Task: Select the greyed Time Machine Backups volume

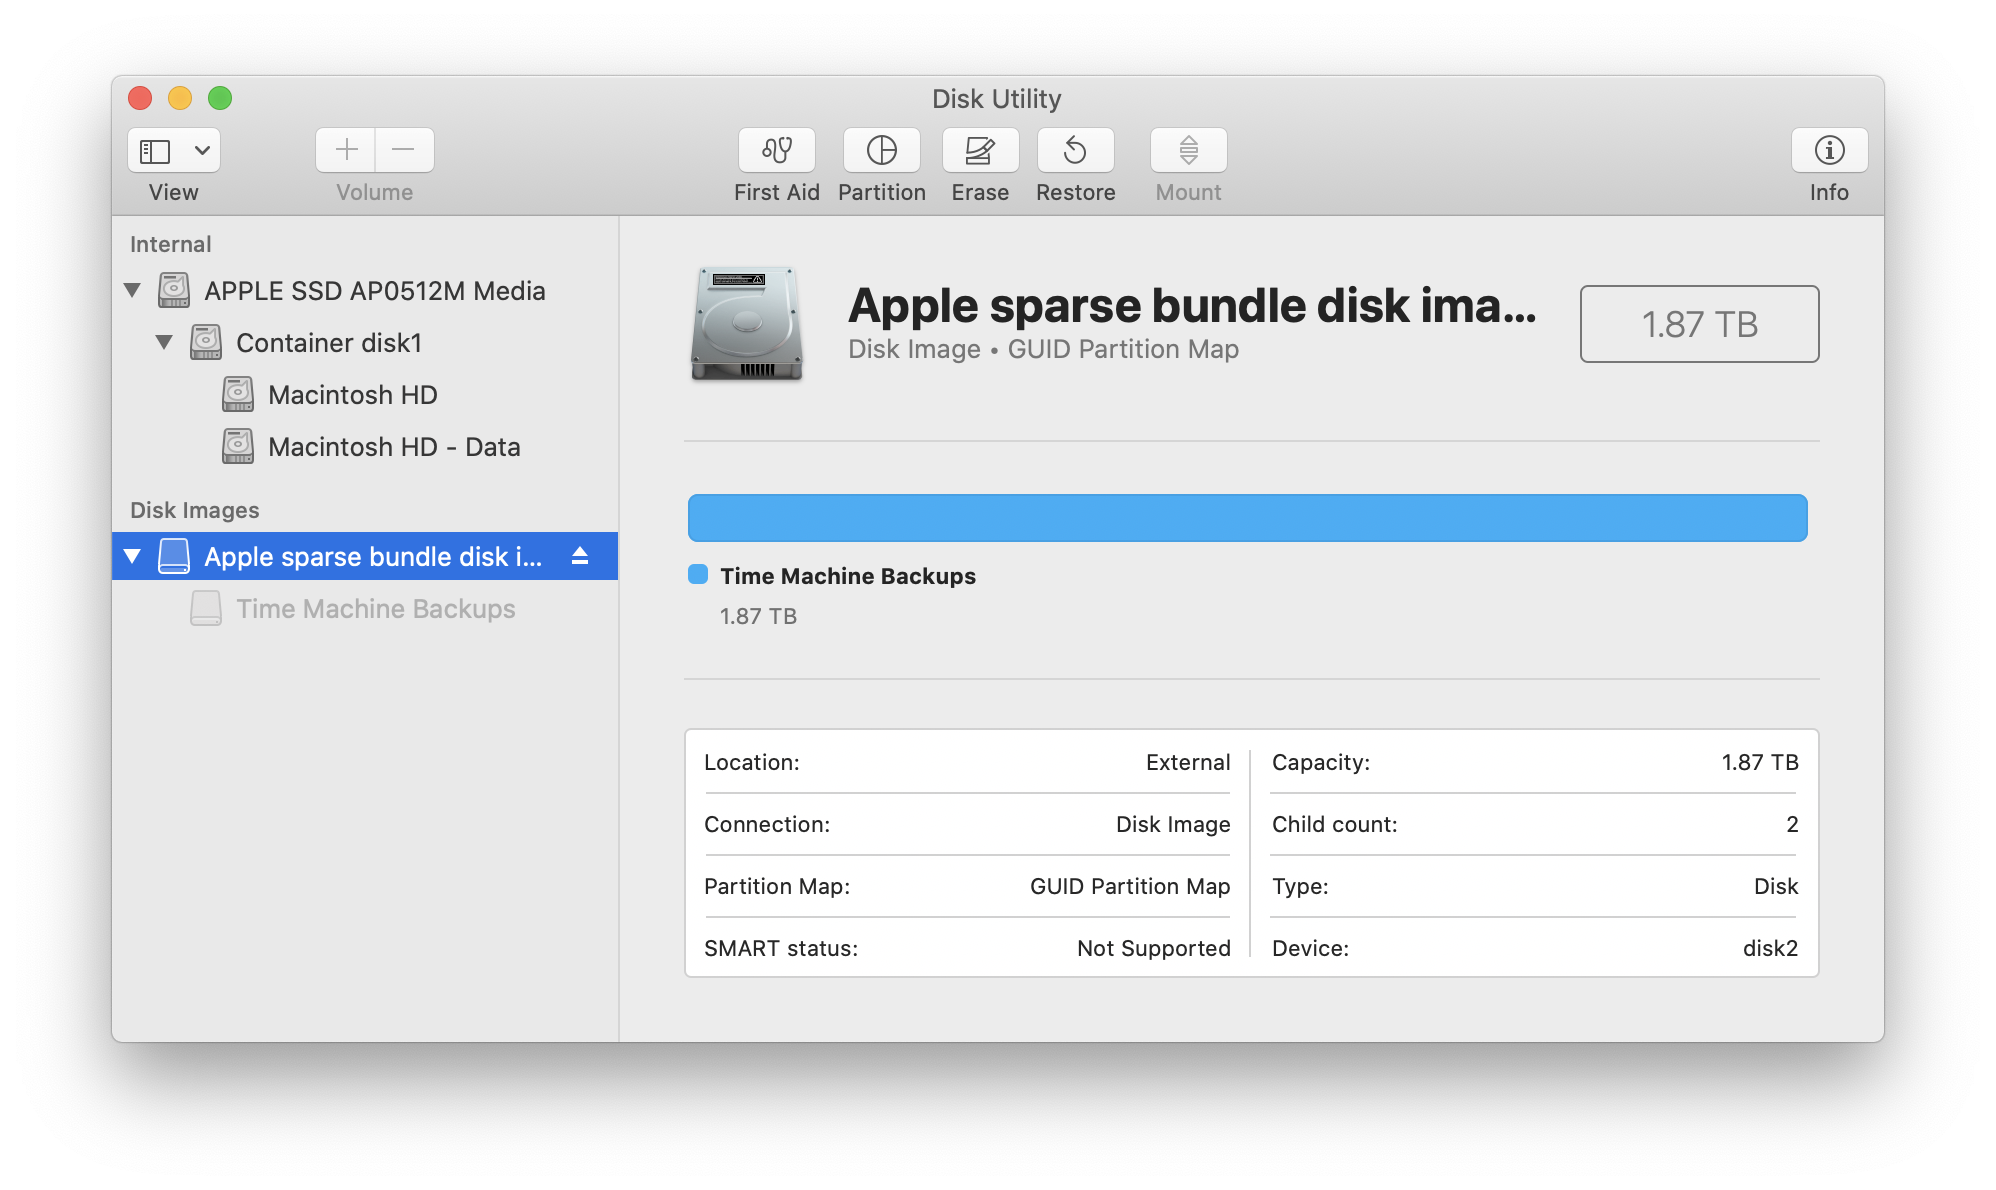Action: click(x=375, y=609)
